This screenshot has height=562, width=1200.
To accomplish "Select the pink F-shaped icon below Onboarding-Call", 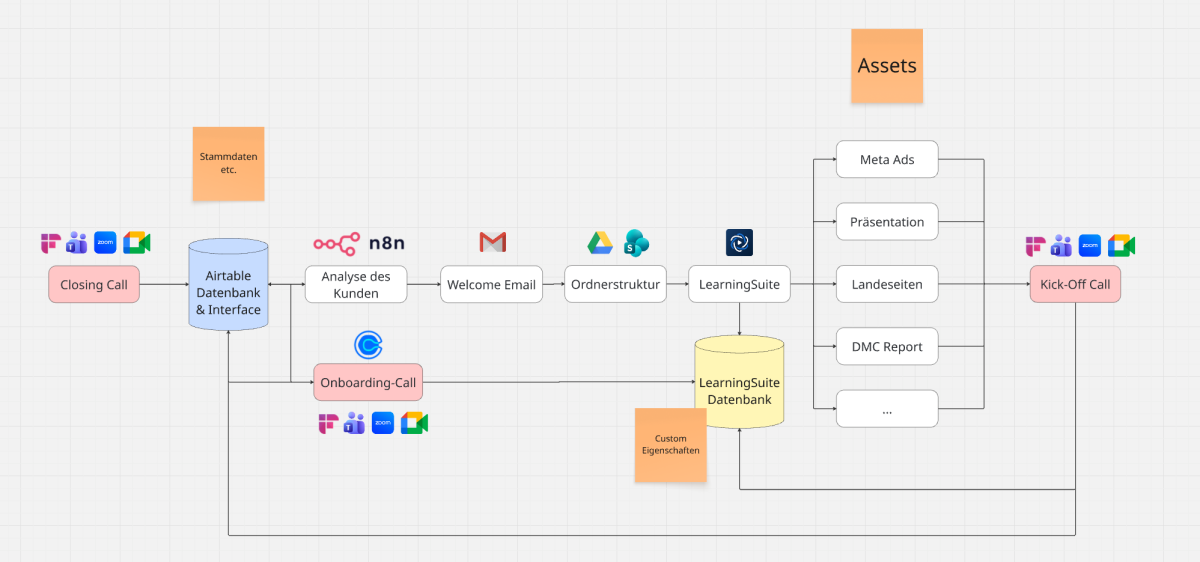I will click(328, 423).
